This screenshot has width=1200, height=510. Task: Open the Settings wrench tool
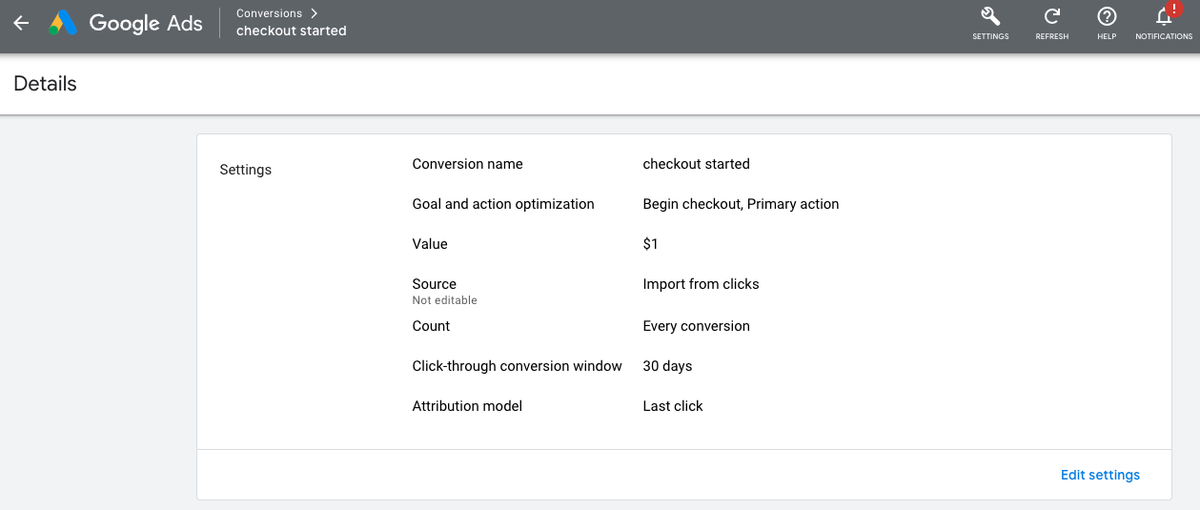[990, 16]
